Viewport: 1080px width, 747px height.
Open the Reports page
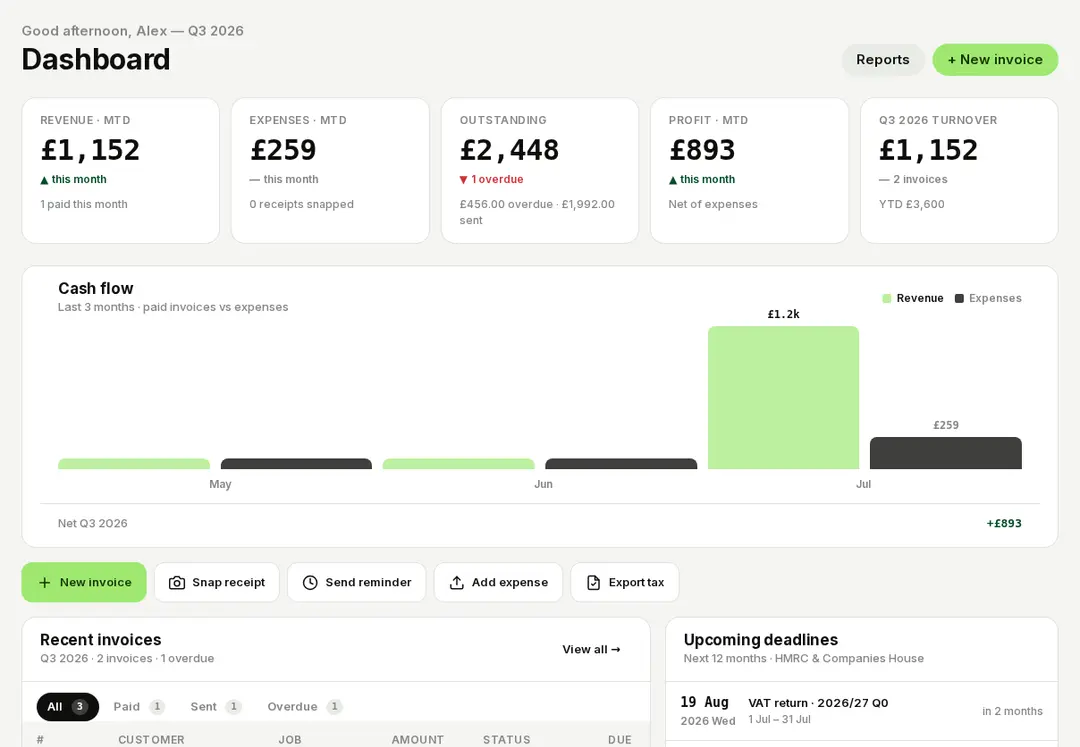[882, 60]
